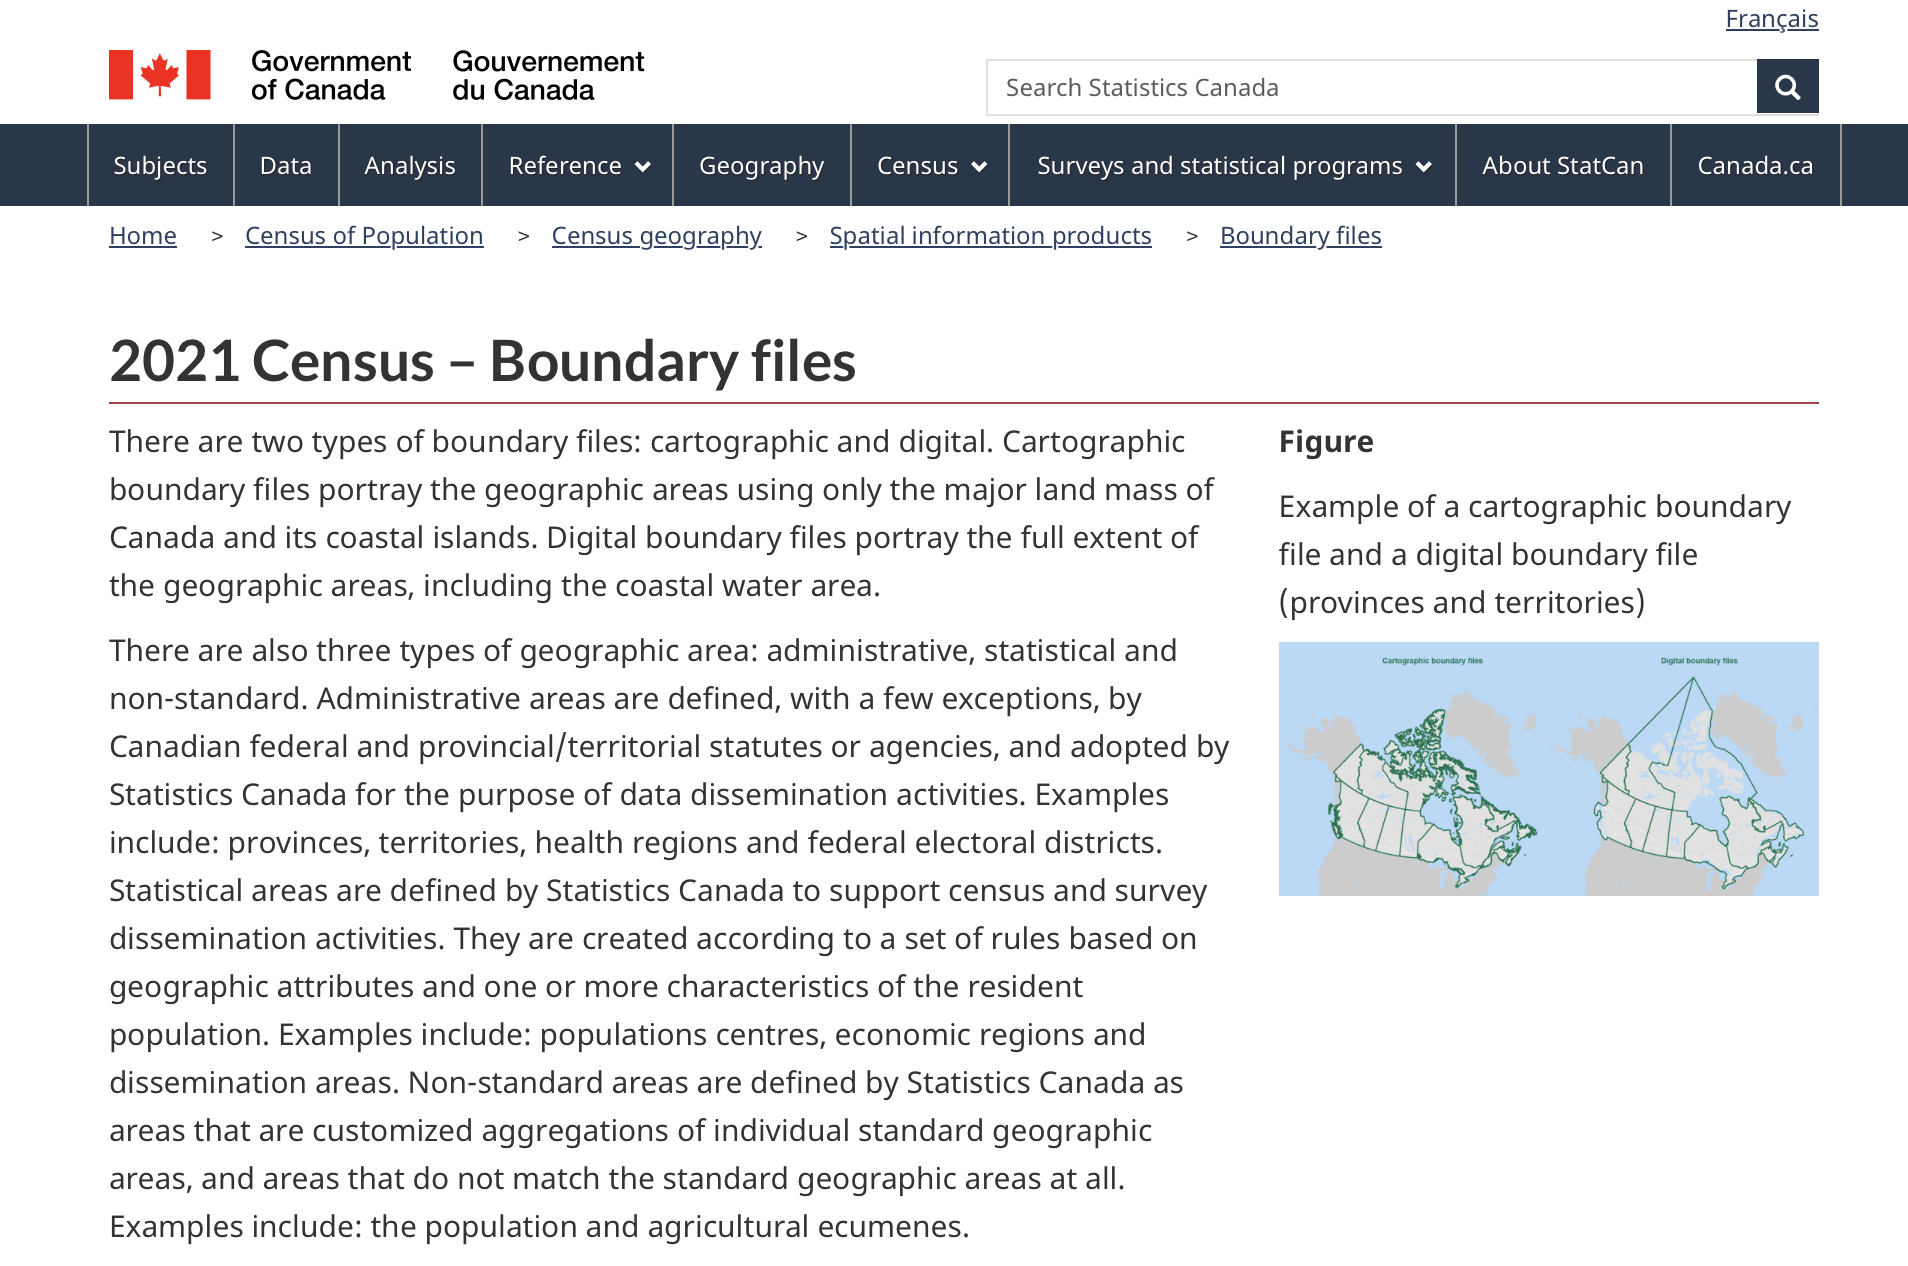Viewport: 1908px width, 1266px height.
Task: Open the Data menu item
Action: click(x=286, y=165)
